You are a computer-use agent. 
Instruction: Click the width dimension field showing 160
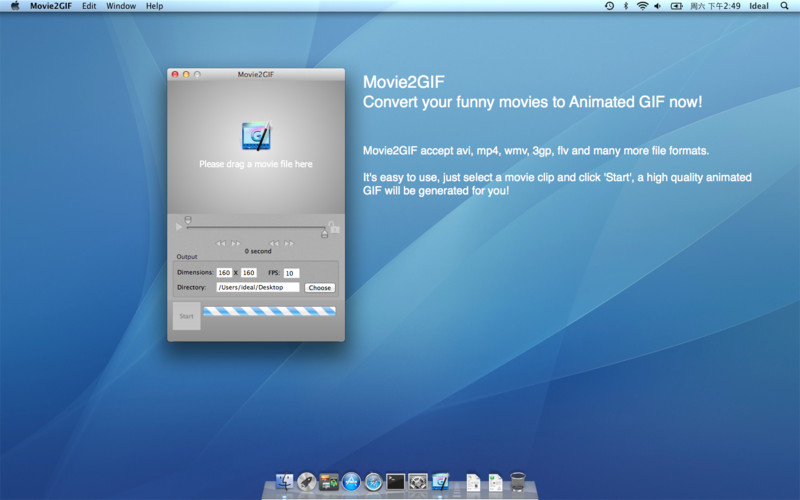tap(224, 273)
